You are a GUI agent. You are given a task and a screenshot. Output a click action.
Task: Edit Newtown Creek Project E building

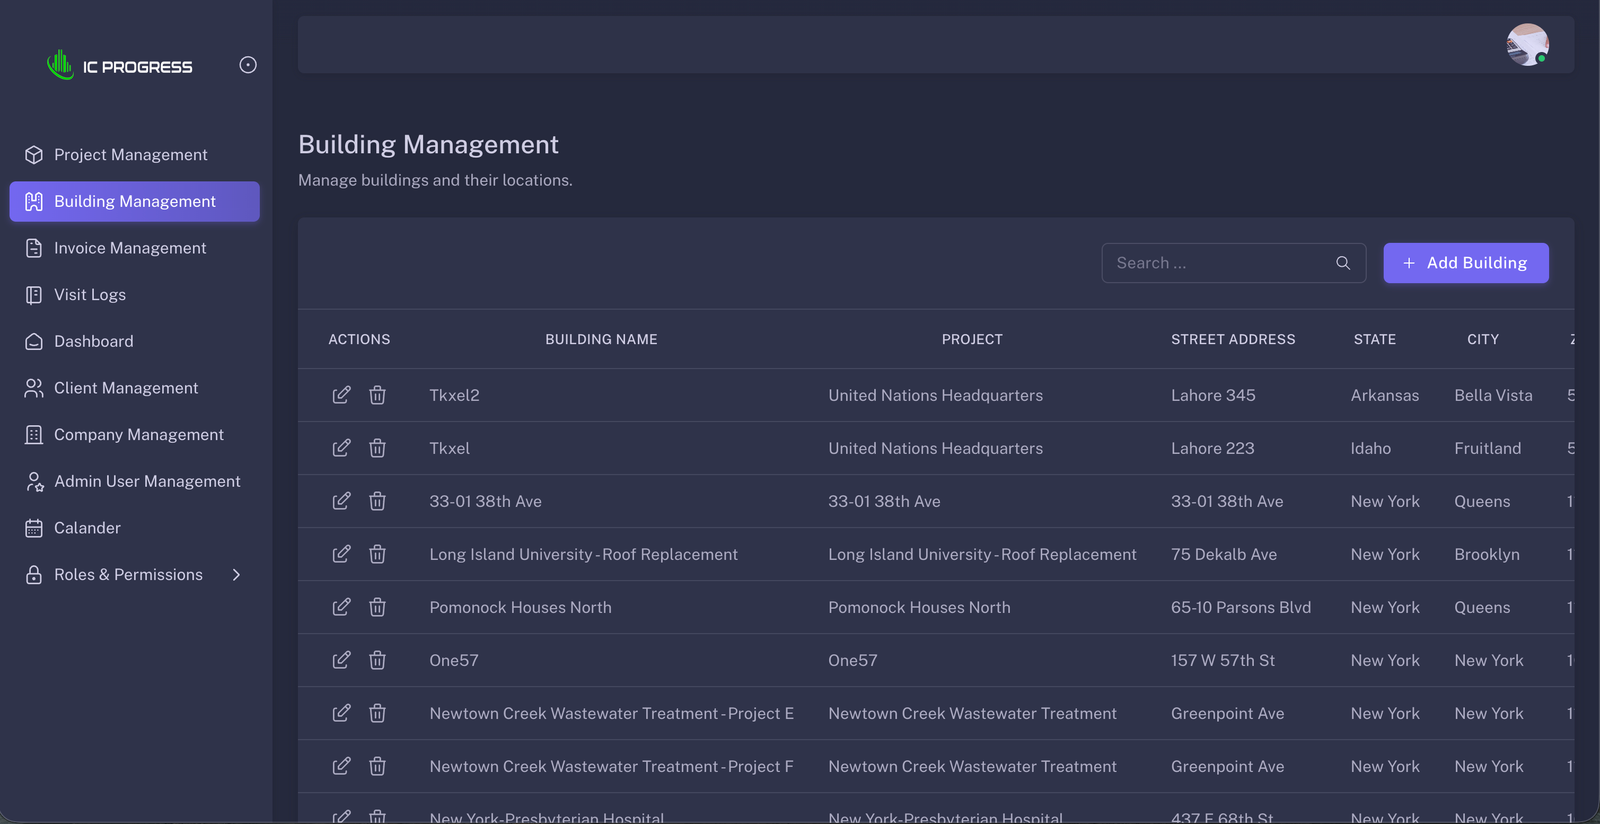(x=341, y=713)
